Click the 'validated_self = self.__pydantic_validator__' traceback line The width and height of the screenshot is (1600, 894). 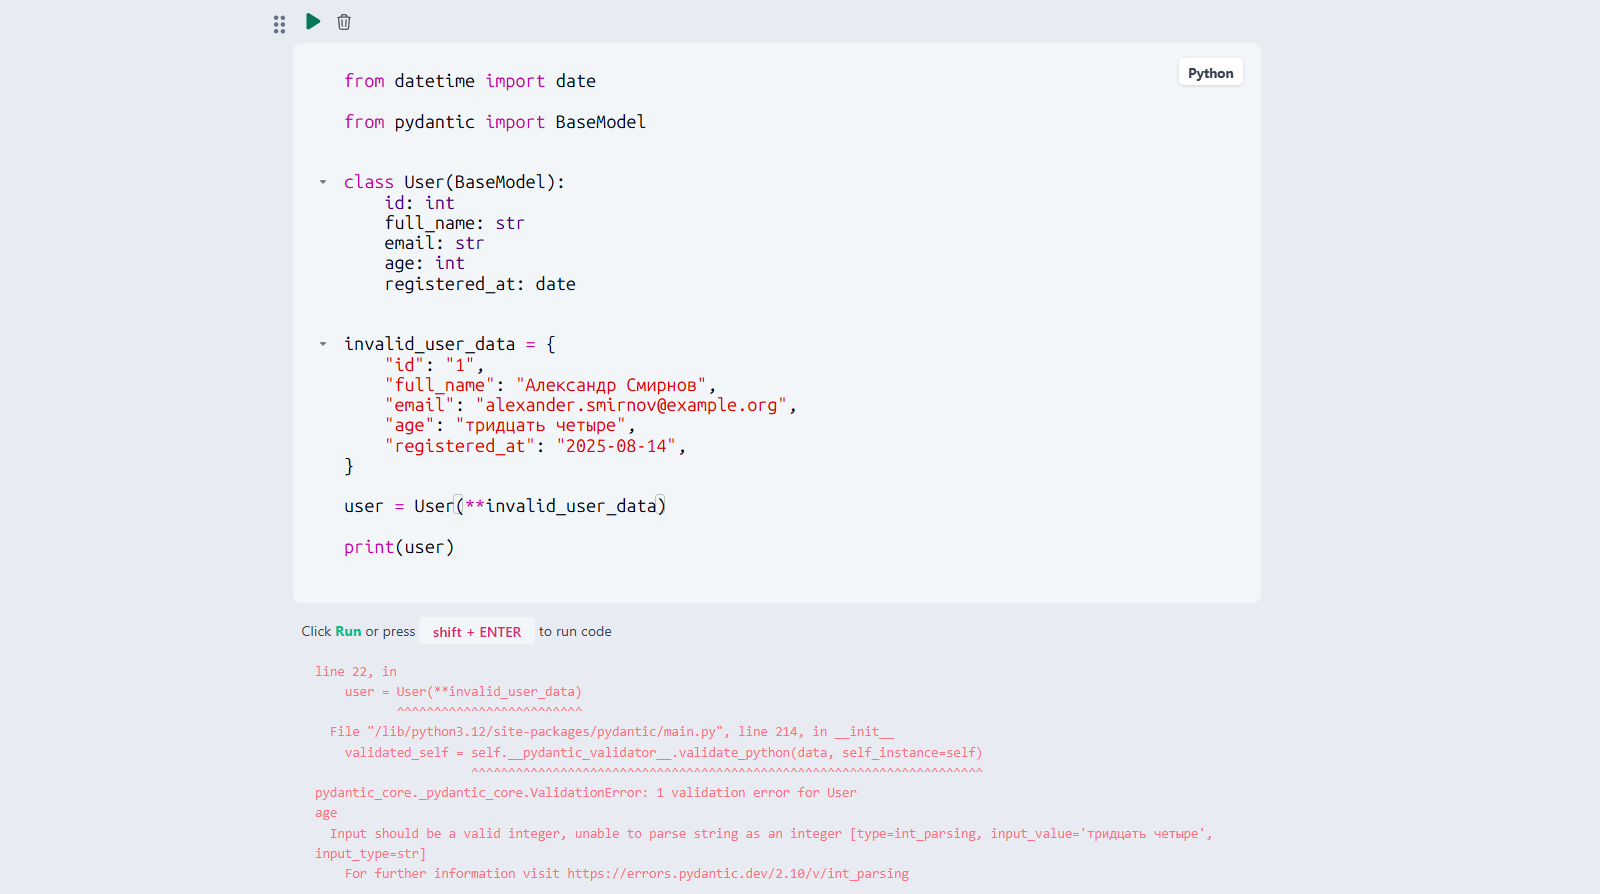664,753
